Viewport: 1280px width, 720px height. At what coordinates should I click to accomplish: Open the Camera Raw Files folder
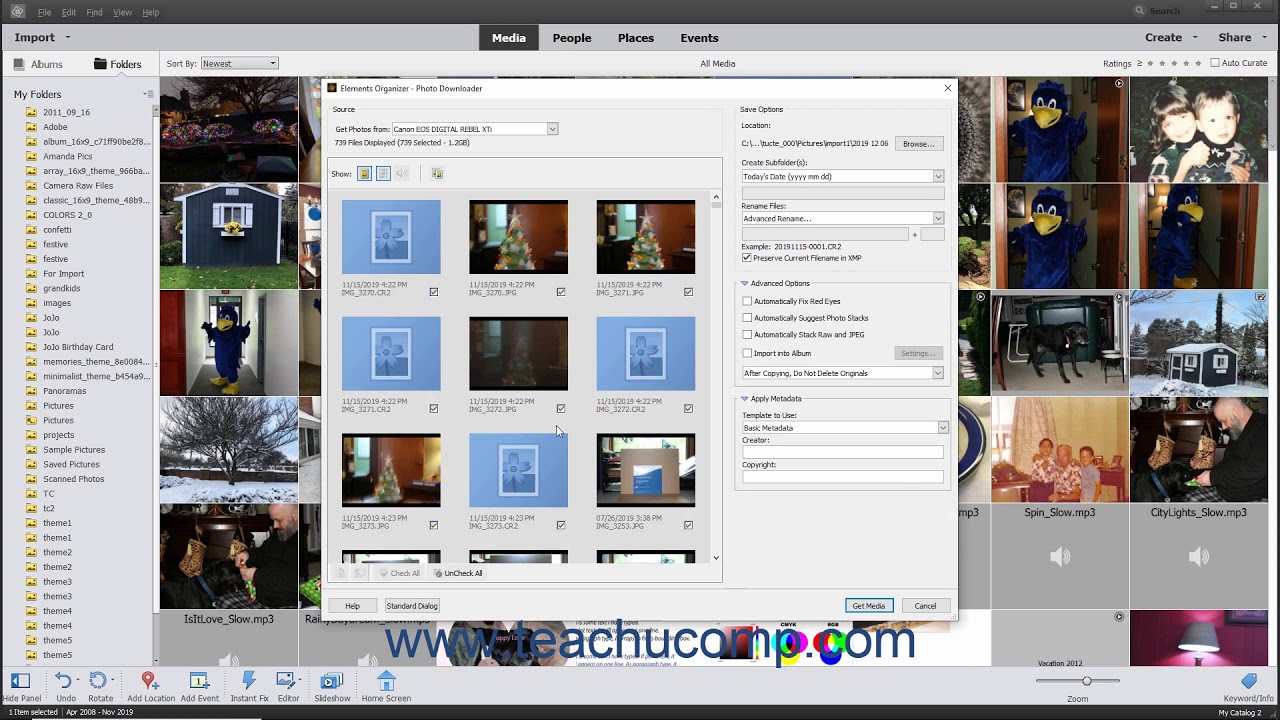coord(78,186)
